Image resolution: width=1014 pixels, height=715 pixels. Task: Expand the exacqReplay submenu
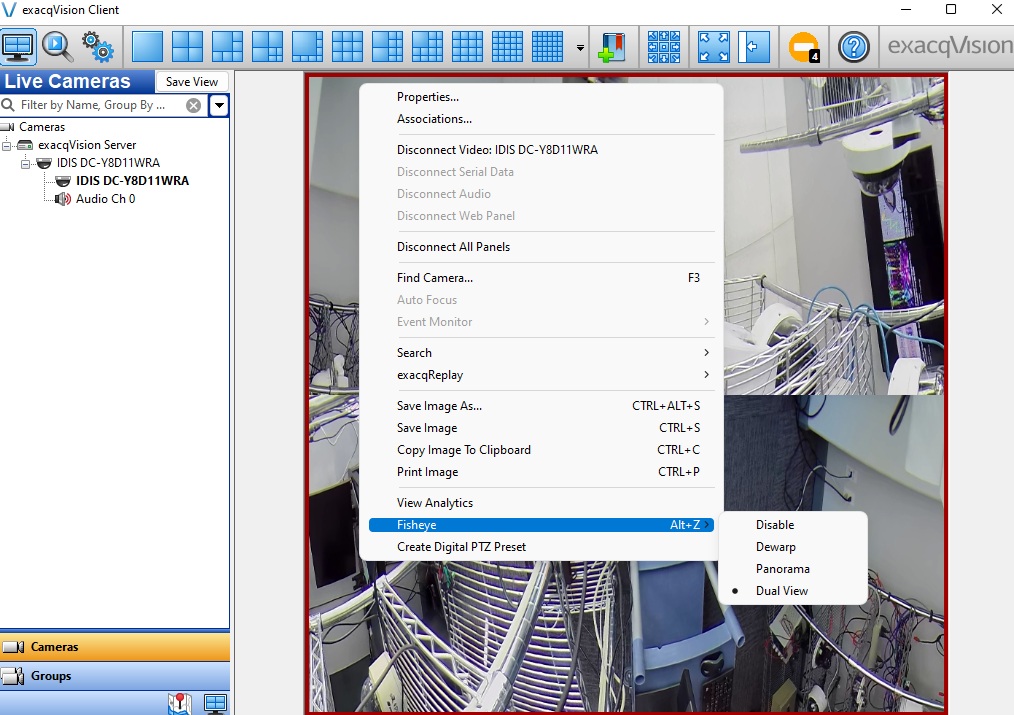coord(542,375)
